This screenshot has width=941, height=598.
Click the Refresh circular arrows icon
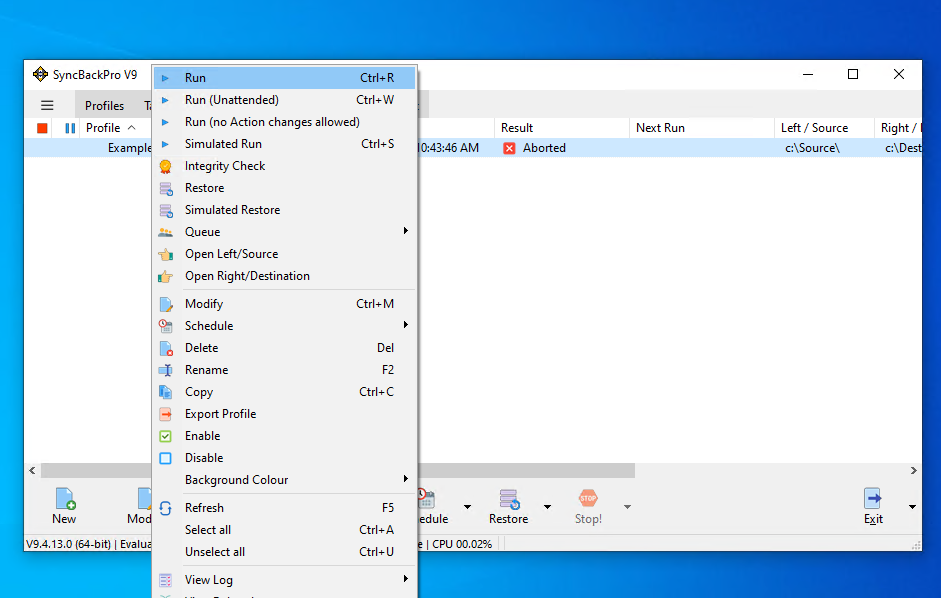click(166, 509)
